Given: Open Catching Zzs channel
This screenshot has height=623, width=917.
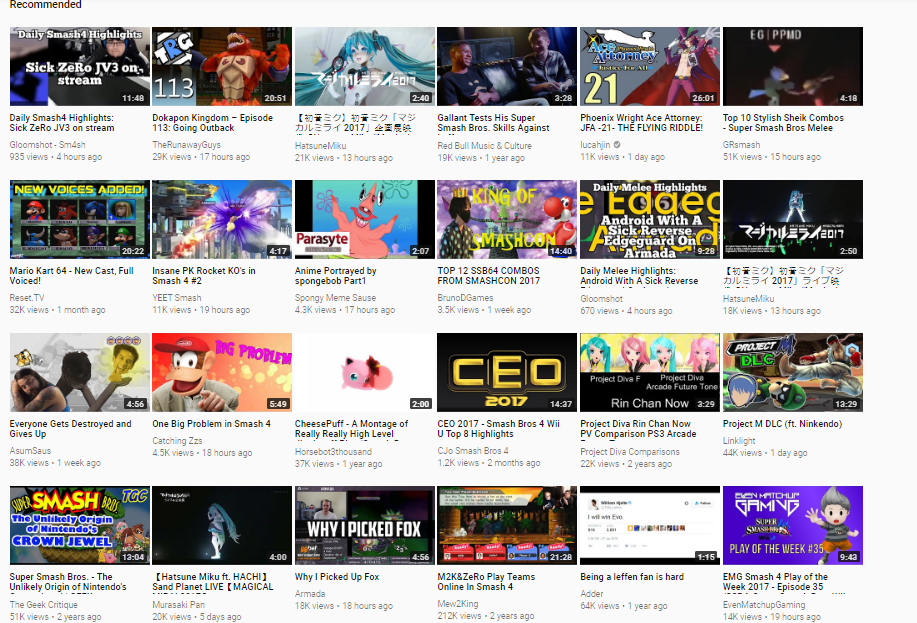Looking at the screenshot, I should (177, 440).
